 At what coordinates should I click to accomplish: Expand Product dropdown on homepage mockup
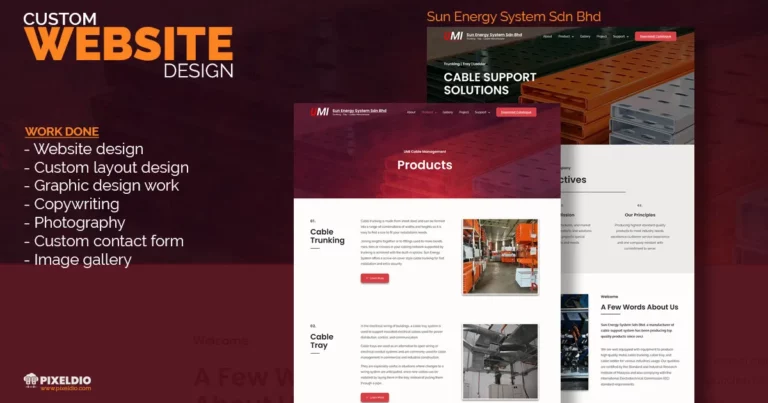pyautogui.click(x=566, y=36)
